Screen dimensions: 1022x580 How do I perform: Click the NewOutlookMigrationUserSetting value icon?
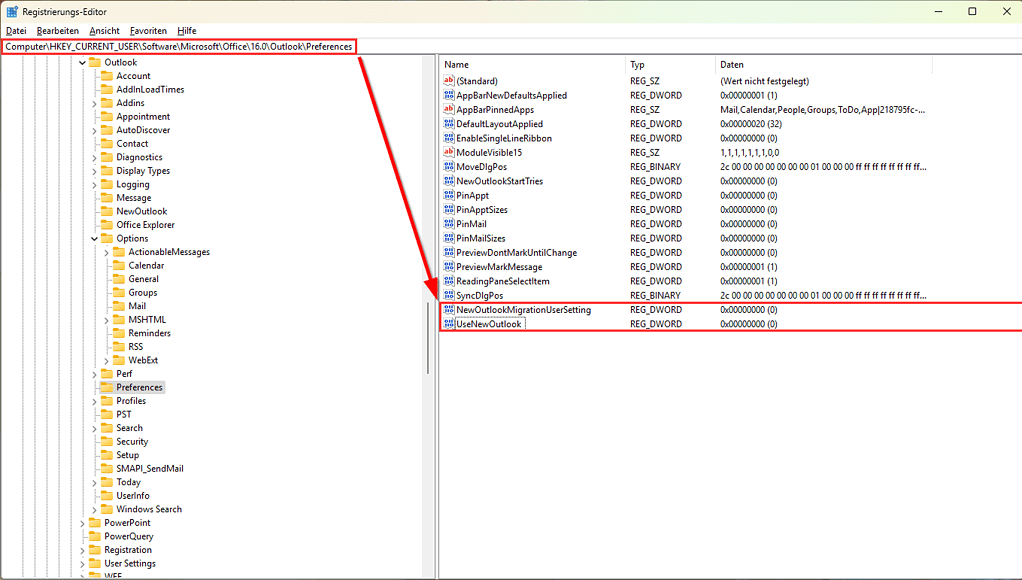449,310
